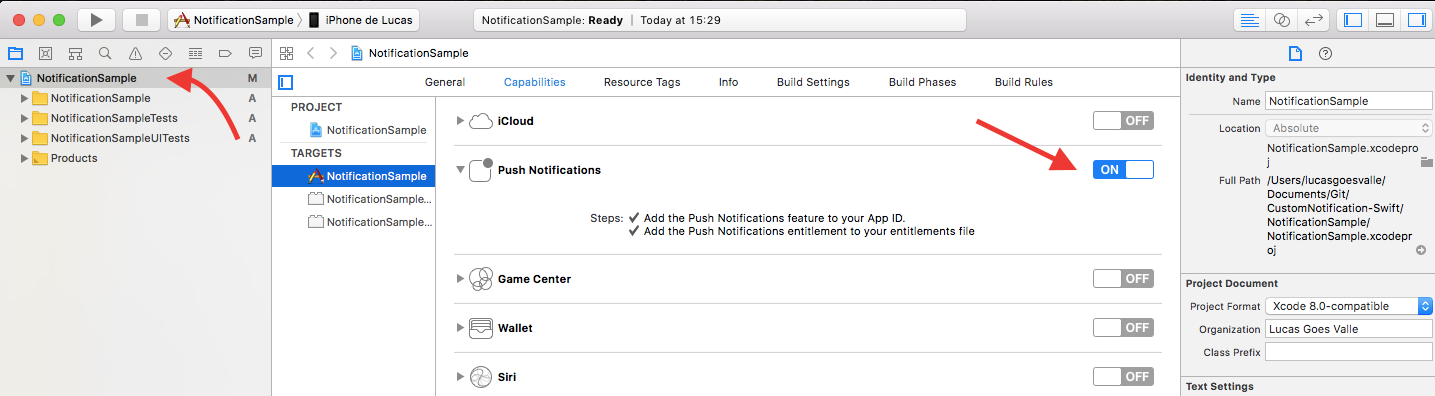The width and height of the screenshot is (1435, 396).
Task: Expand the NotificationSampleTests folder
Action: [x=24, y=118]
